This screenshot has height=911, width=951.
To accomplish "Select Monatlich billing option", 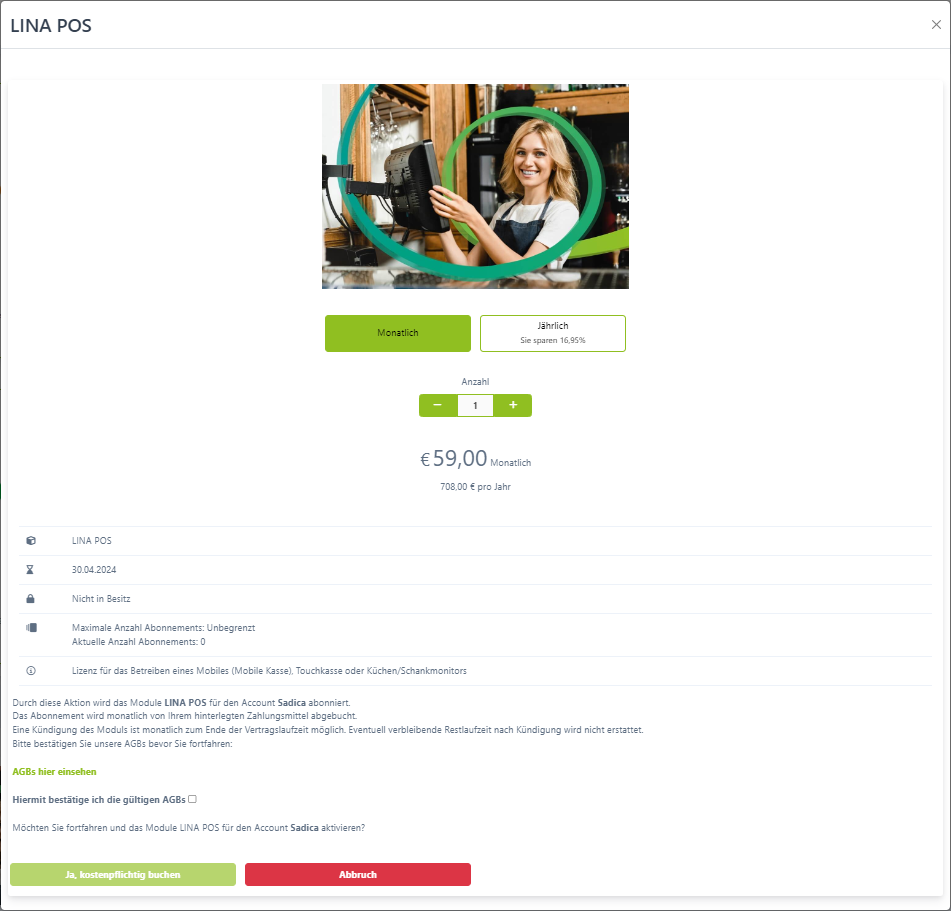I will 398,333.
